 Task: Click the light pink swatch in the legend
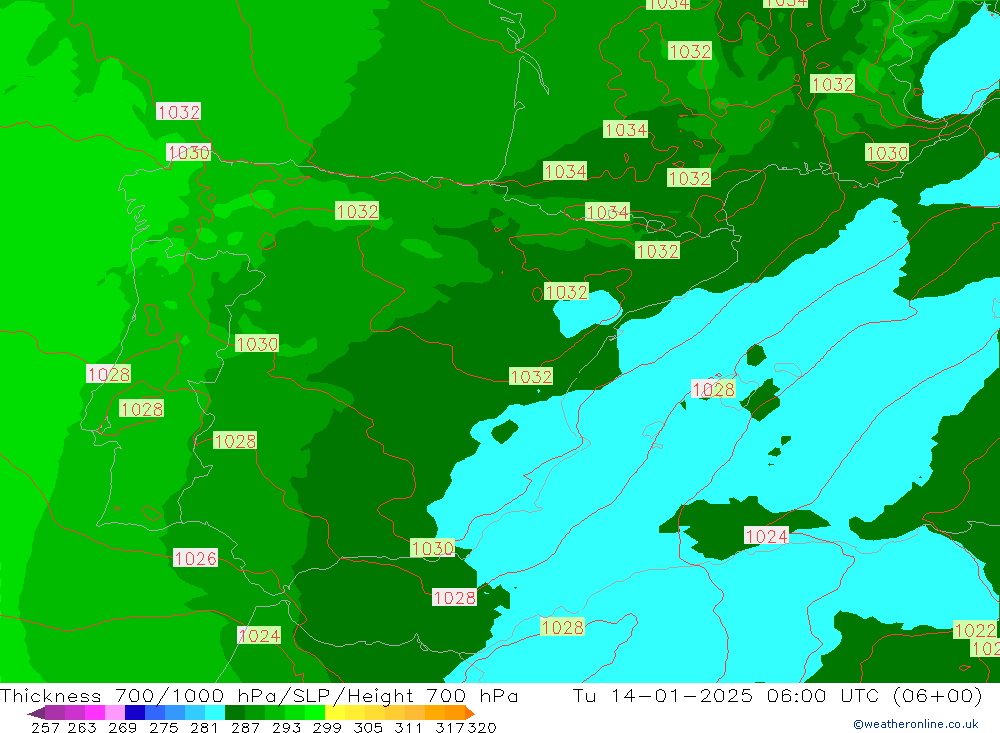coord(115,713)
